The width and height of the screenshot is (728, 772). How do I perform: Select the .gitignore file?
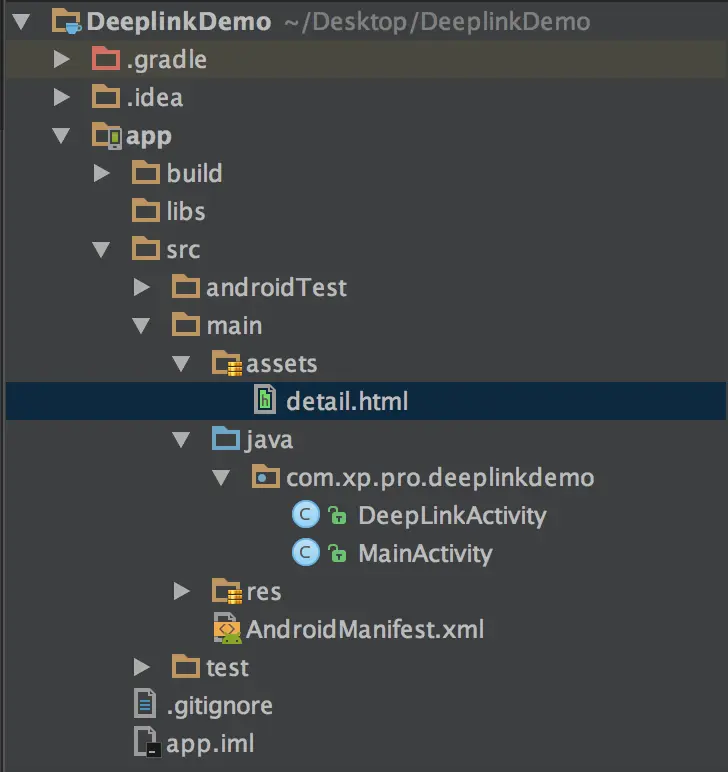203,706
